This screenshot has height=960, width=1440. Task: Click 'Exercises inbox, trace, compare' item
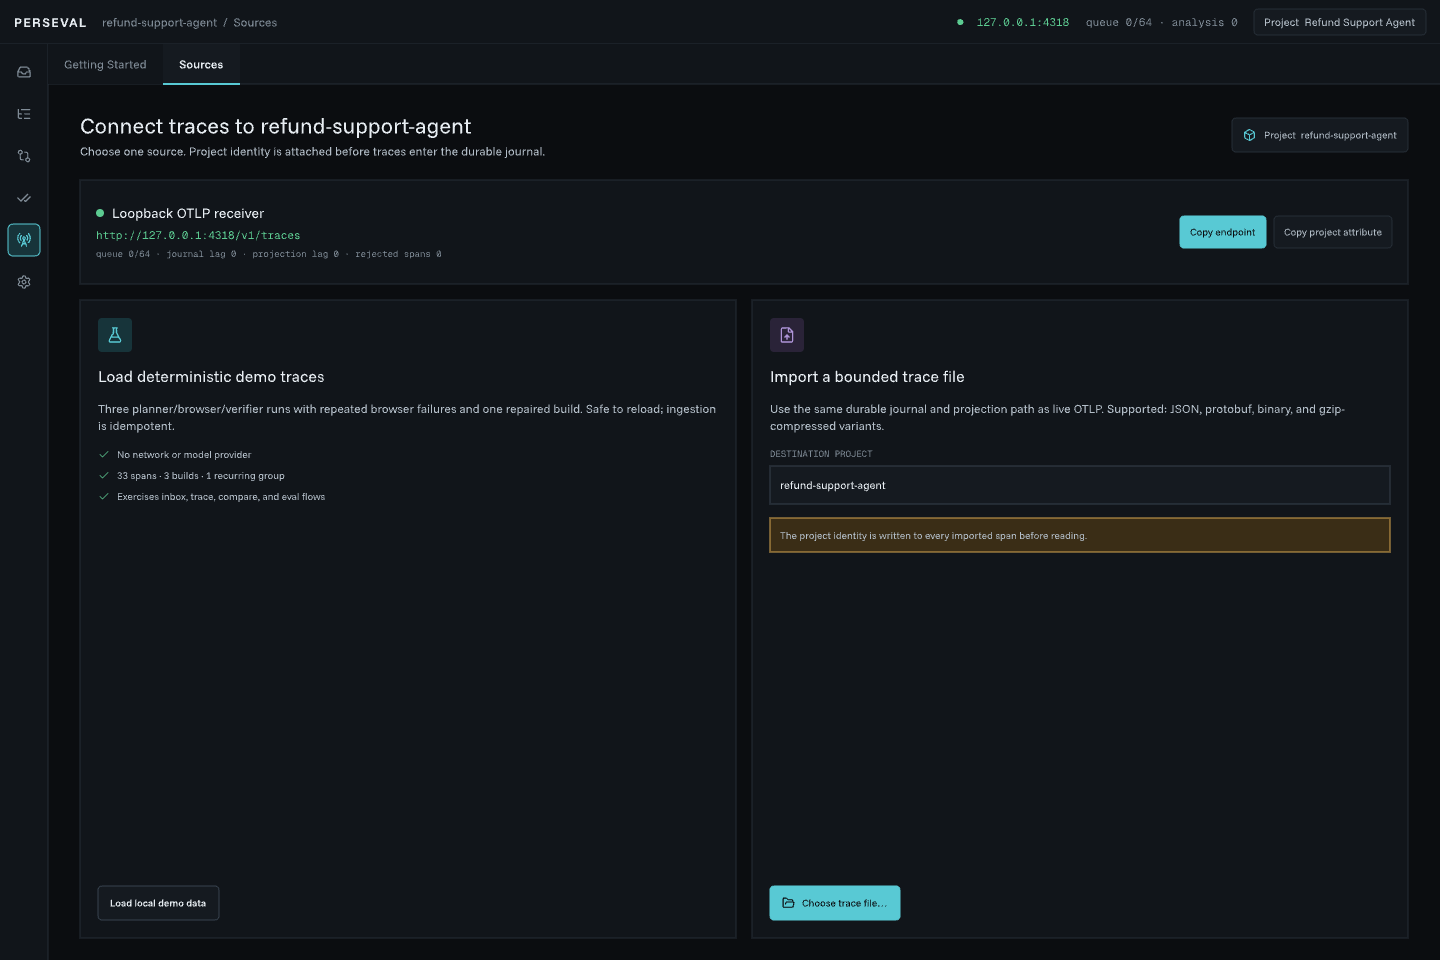pos(221,497)
